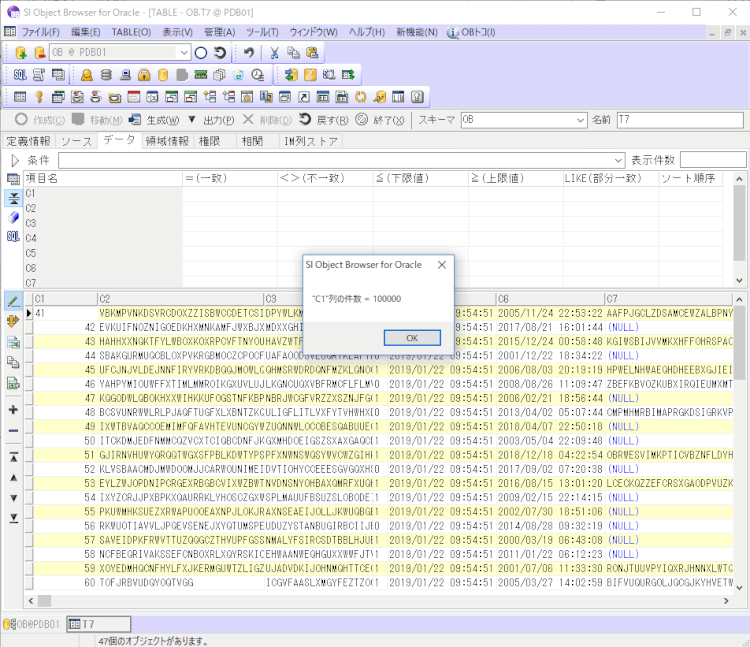The height and width of the screenshot is (647, 750).
Task: Switch to the 定義情報 tab
Action: (x=28, y=141)
